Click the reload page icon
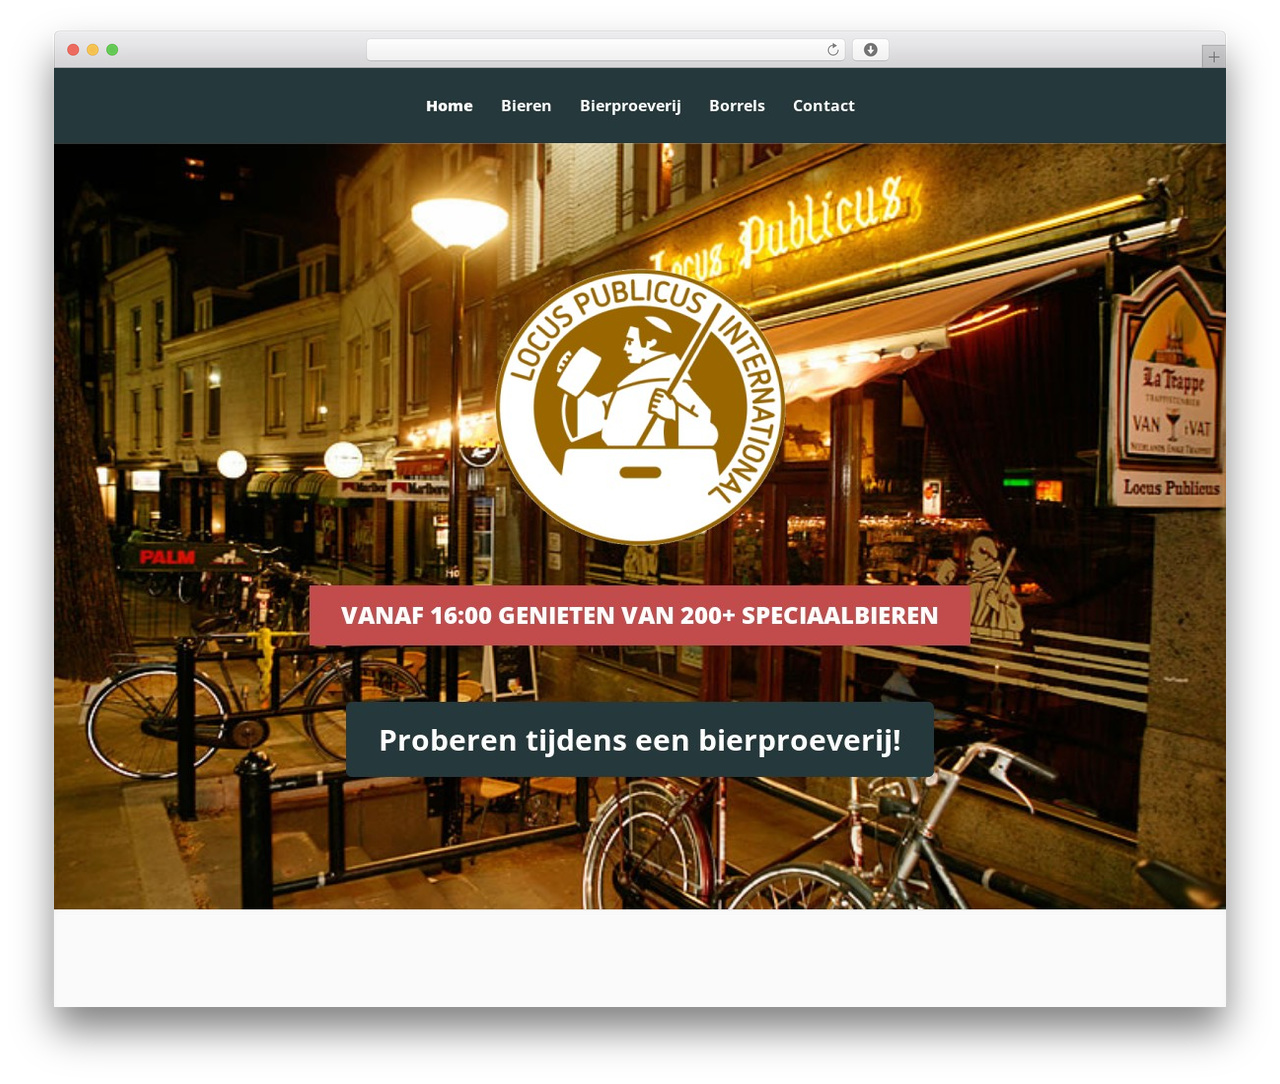The height and width of the screenshot is (1084, 1280). click(x=833, y=50)
